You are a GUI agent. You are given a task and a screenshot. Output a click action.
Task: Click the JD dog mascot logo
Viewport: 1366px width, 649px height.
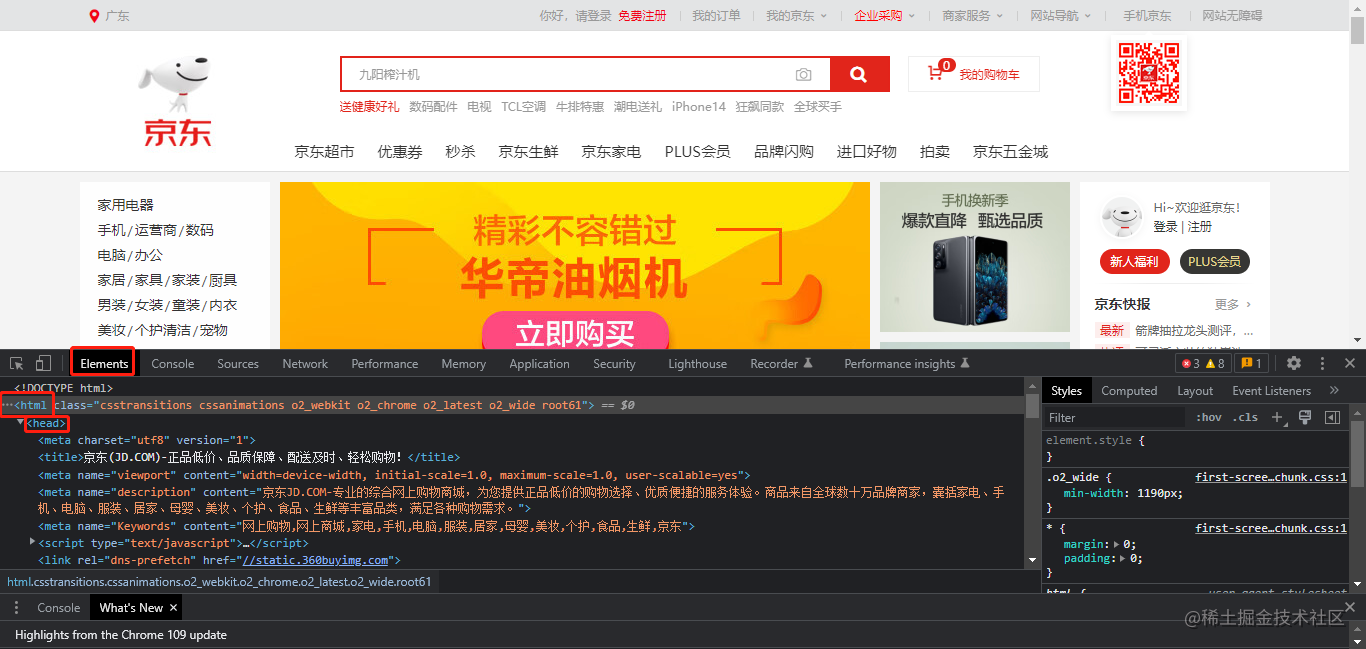[x=178, y=85]
